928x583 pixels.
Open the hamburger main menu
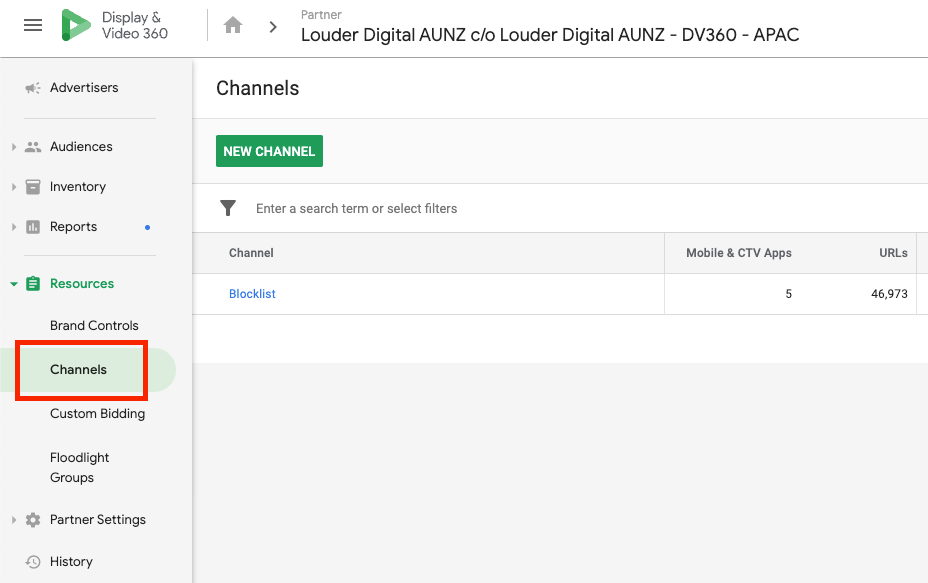pos(33,25)
